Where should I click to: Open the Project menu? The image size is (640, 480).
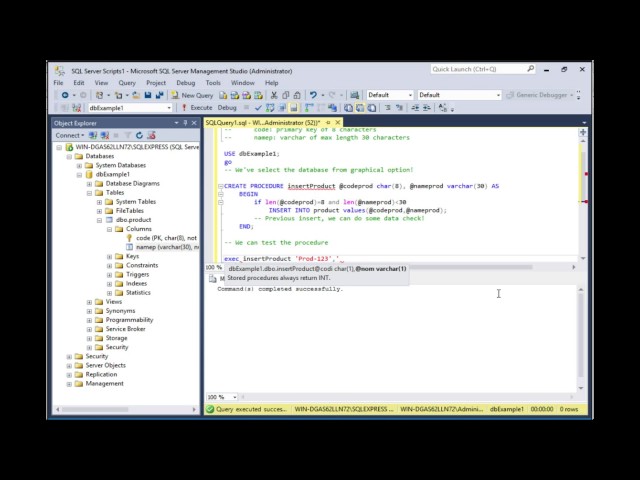[156, 83]
